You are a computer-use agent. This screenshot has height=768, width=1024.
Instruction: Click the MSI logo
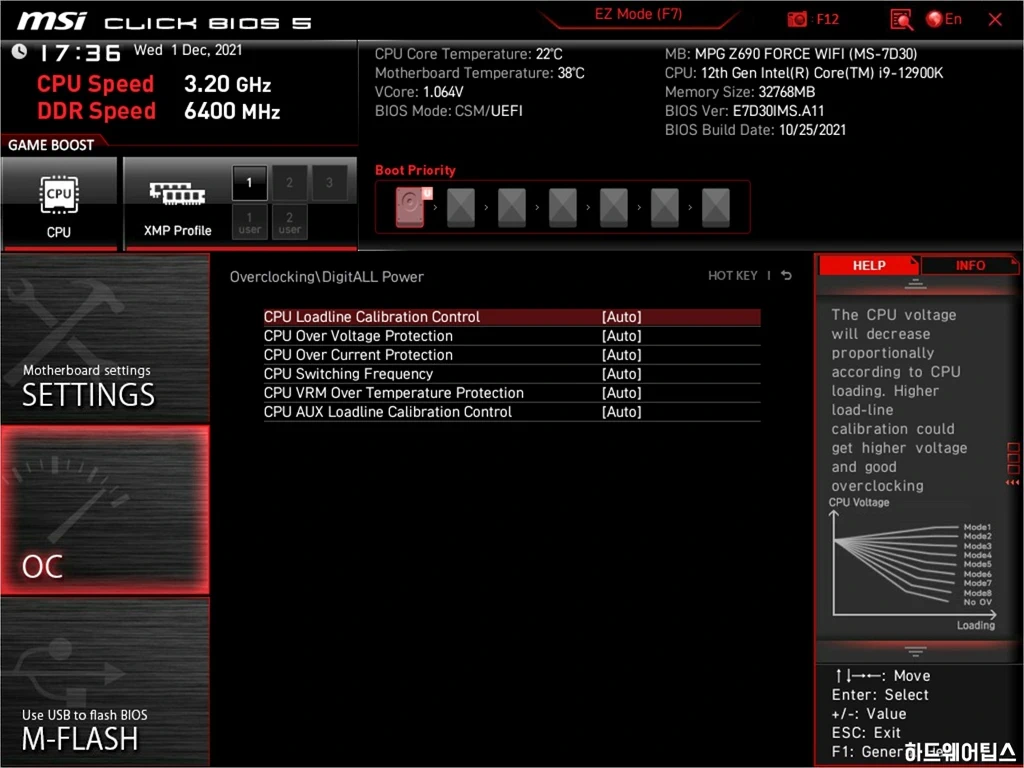52,21
